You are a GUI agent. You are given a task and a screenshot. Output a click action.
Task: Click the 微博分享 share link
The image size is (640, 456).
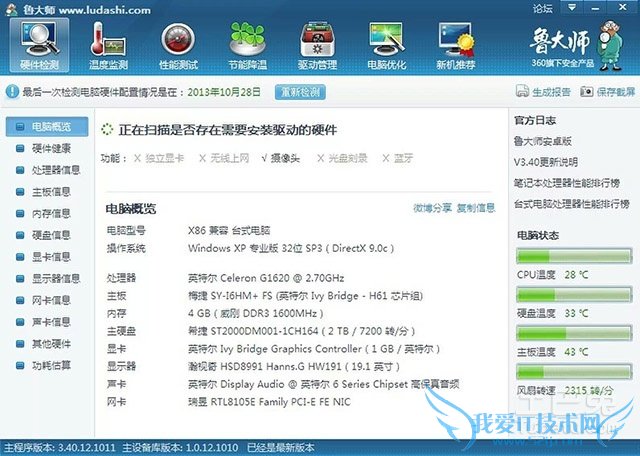432,208
